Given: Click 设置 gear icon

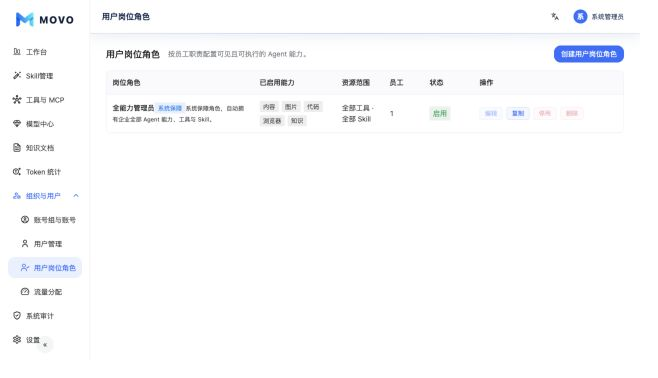Looking at the screenshot, I should coord(17,339).
